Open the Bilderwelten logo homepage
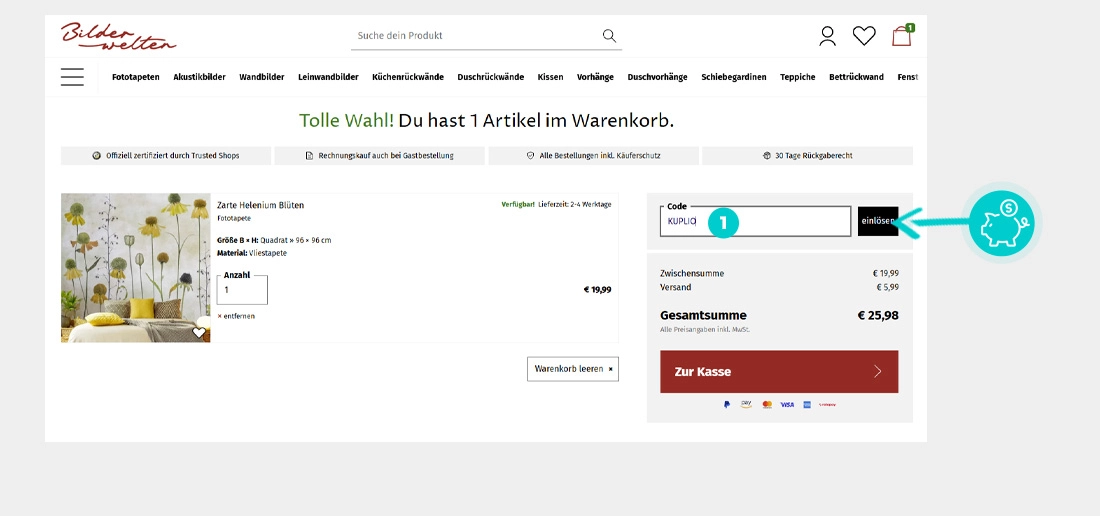The height and width of the screenshot is (516, 1100). click(118, 36)
